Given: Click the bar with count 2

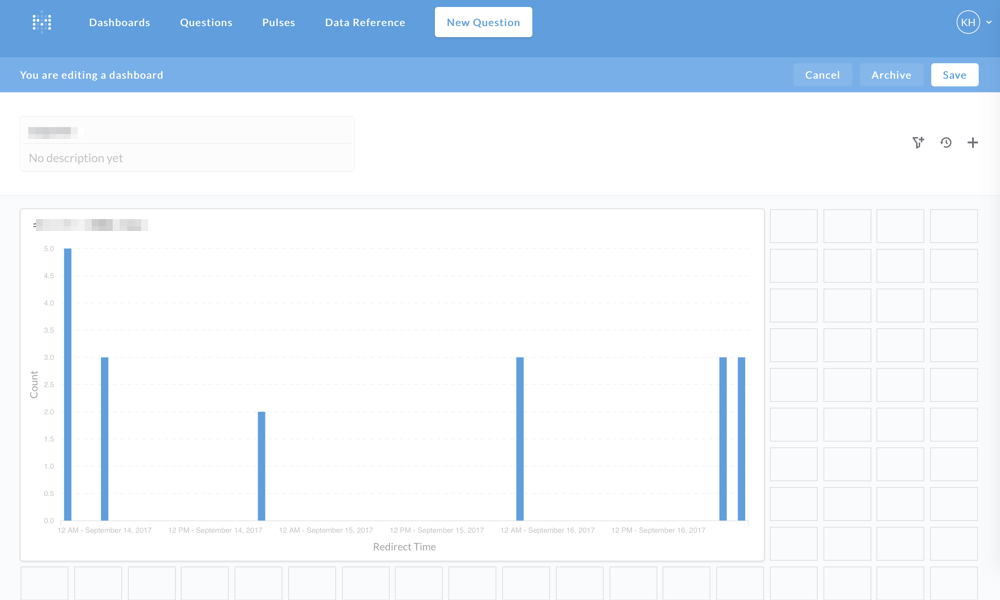Looking at the screenshot, I should click(x=261, y=466).
